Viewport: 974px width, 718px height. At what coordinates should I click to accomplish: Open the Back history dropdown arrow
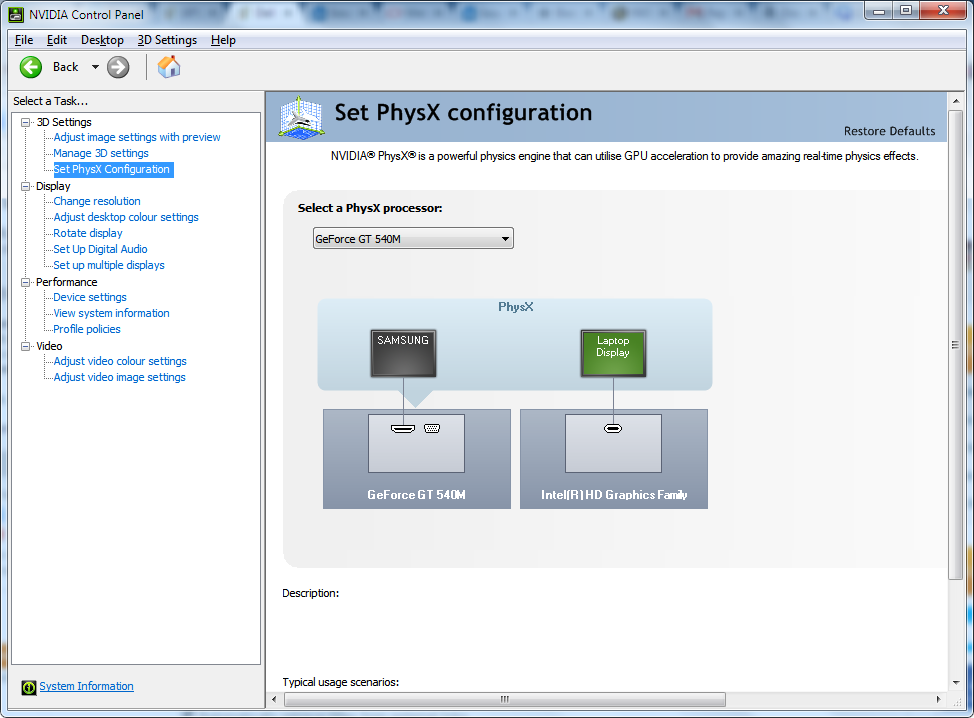click(95, 67)
